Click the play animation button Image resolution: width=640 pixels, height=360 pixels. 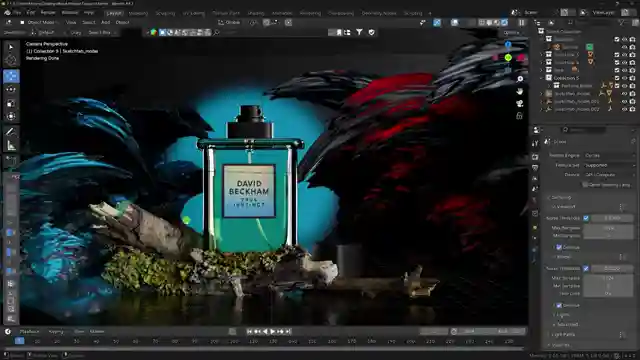[273, 331]
